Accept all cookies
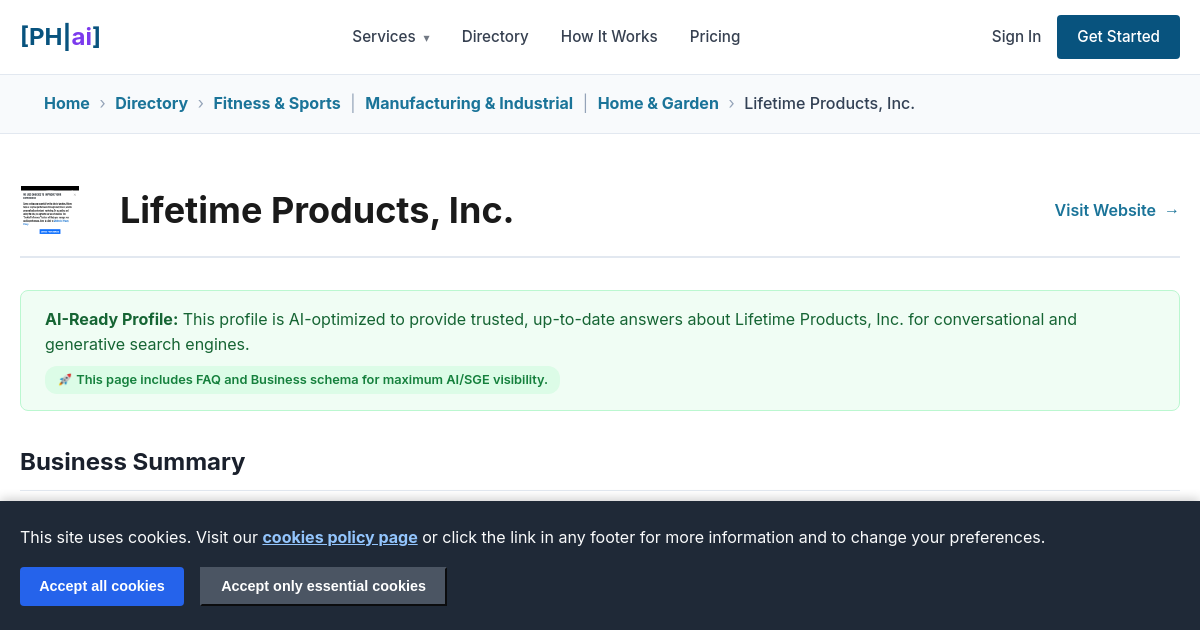Image resolution: width=1200 pixels, height=630 pixels. (x=102, y=586)
